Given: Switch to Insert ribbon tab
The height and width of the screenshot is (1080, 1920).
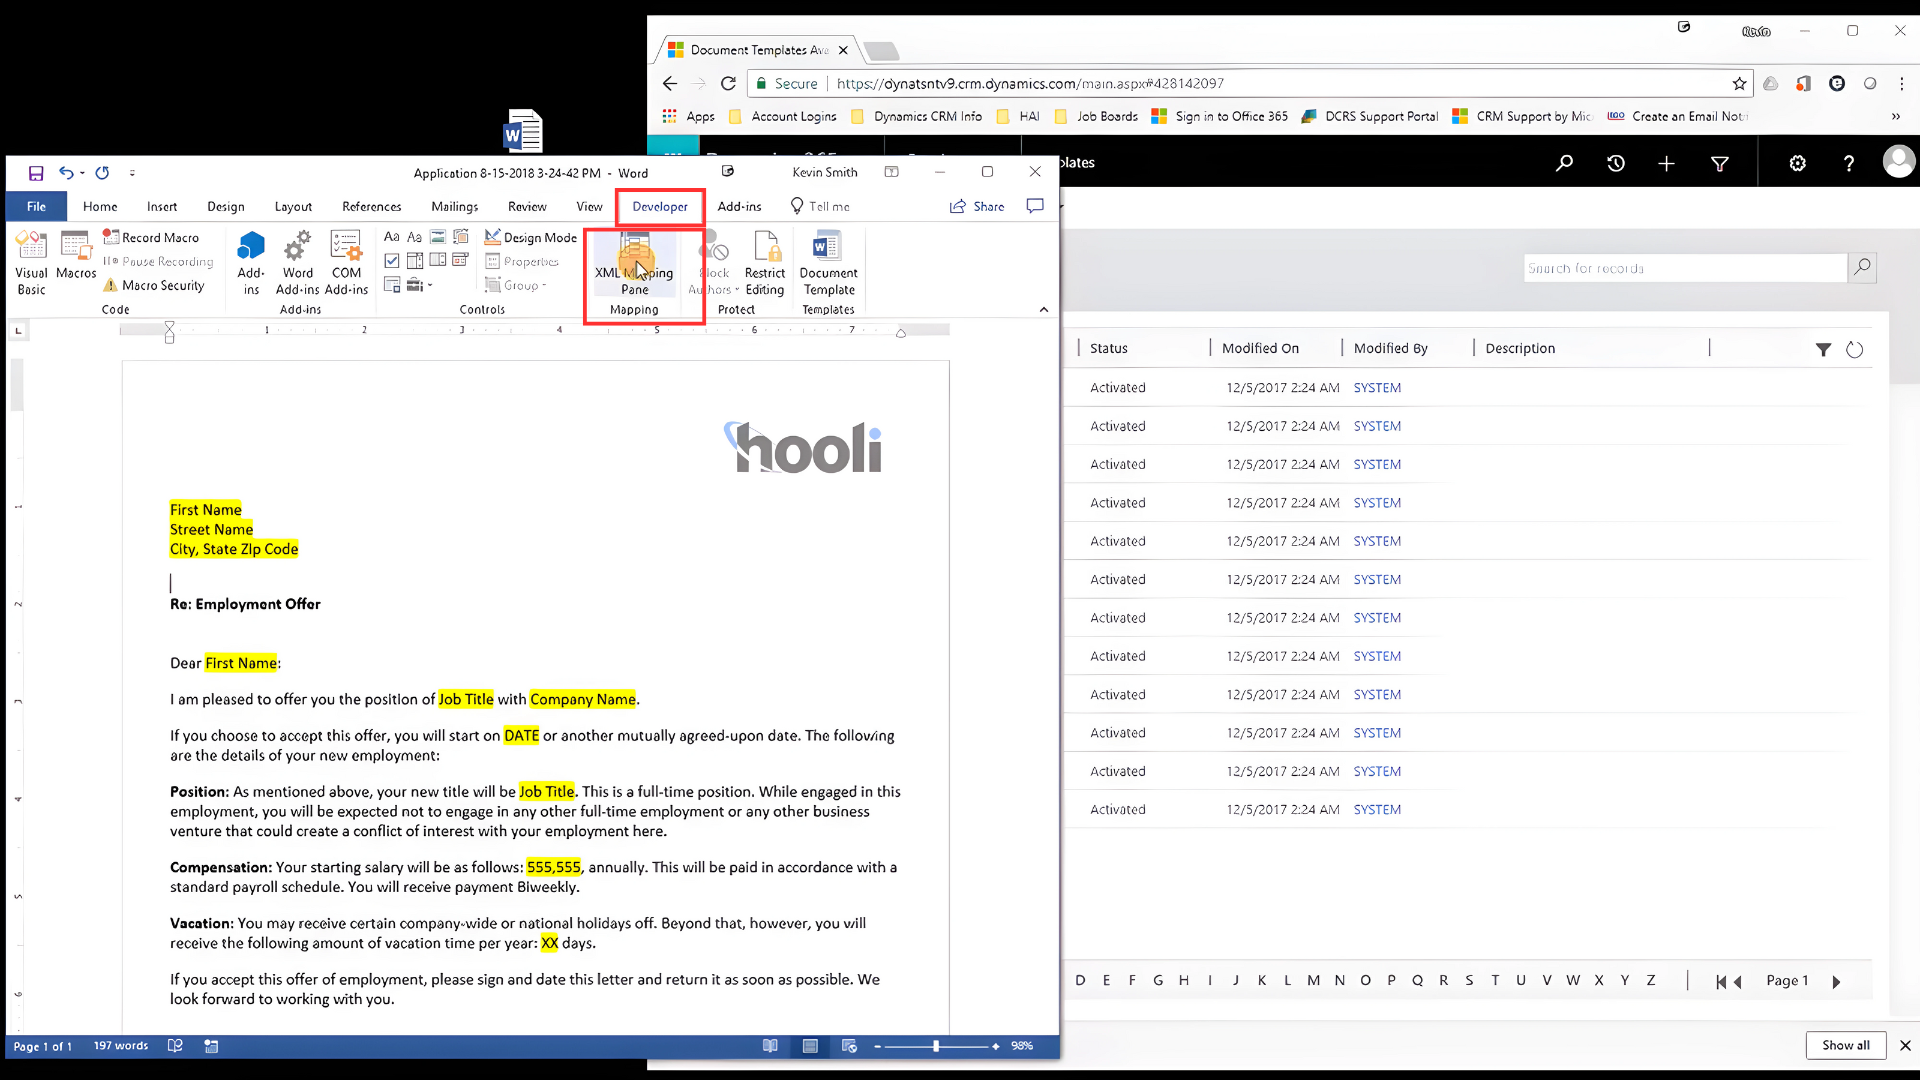Looking at the screenshot, I should click(x=162, y=206).
